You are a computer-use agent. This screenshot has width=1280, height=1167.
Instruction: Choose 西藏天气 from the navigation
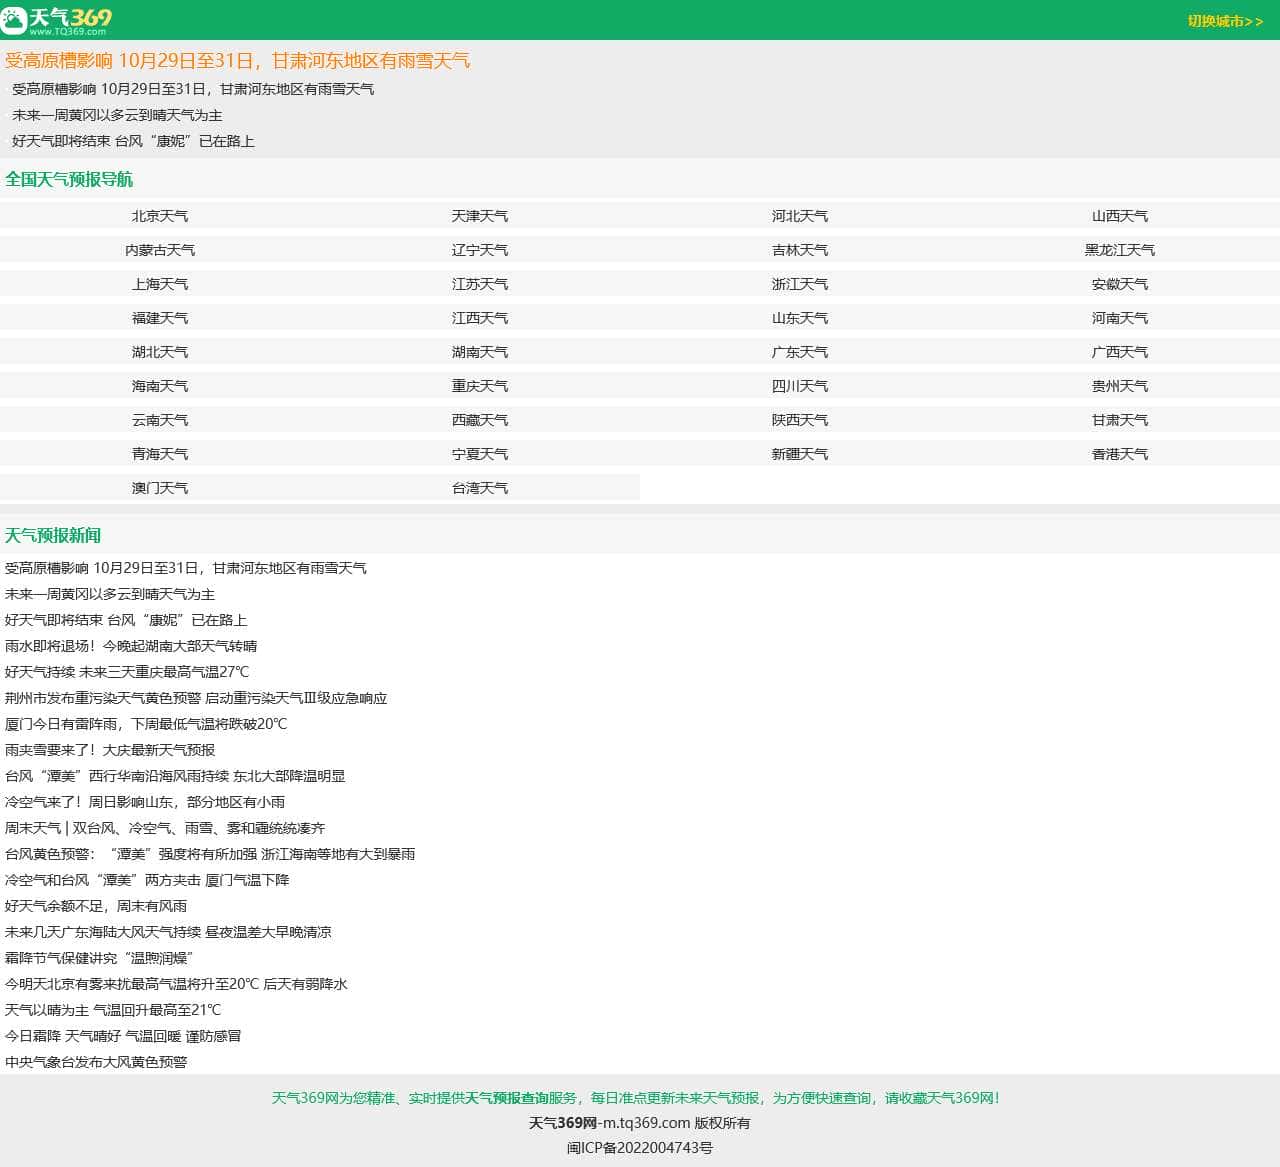(x=479, y=420)
